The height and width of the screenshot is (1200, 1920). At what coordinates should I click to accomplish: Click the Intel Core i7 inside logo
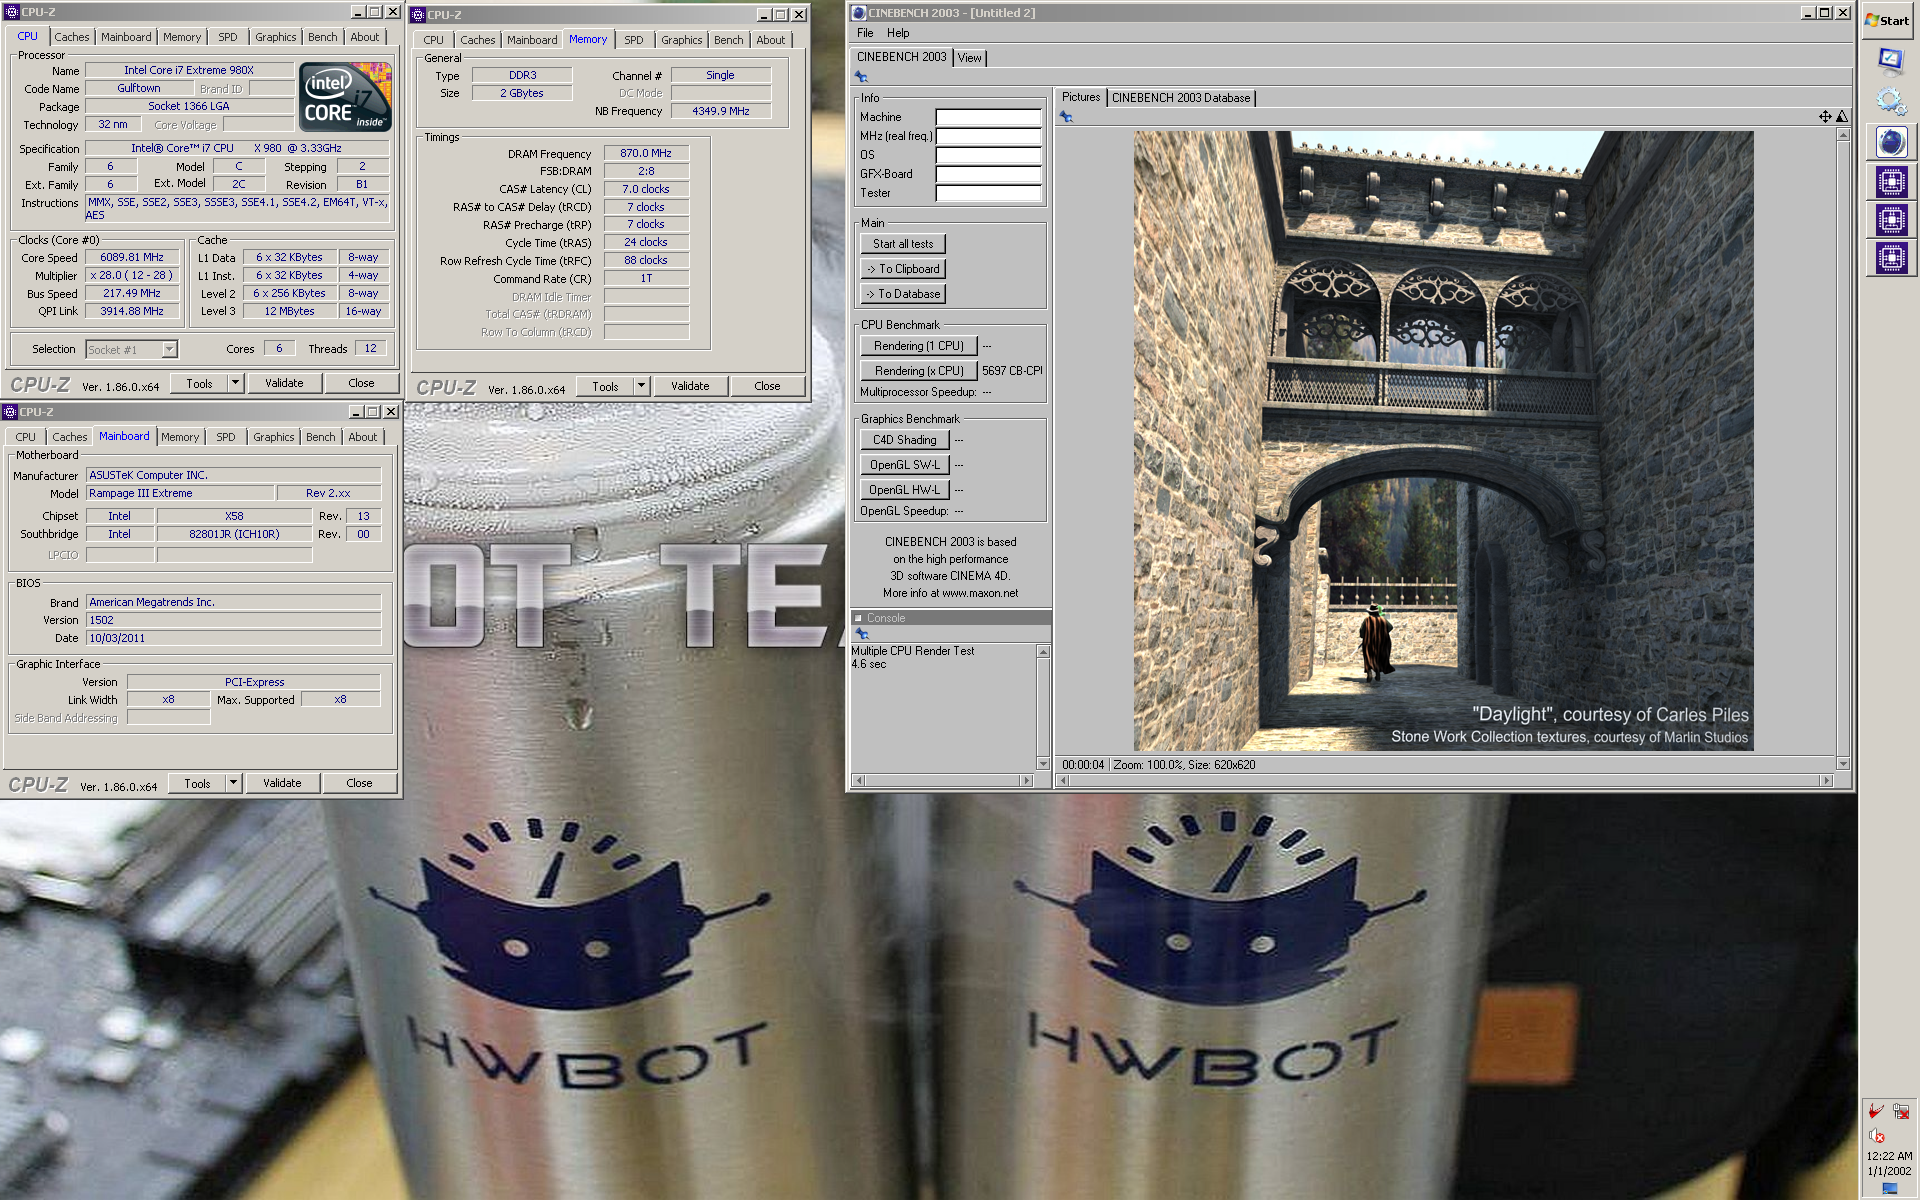(346, 97)
